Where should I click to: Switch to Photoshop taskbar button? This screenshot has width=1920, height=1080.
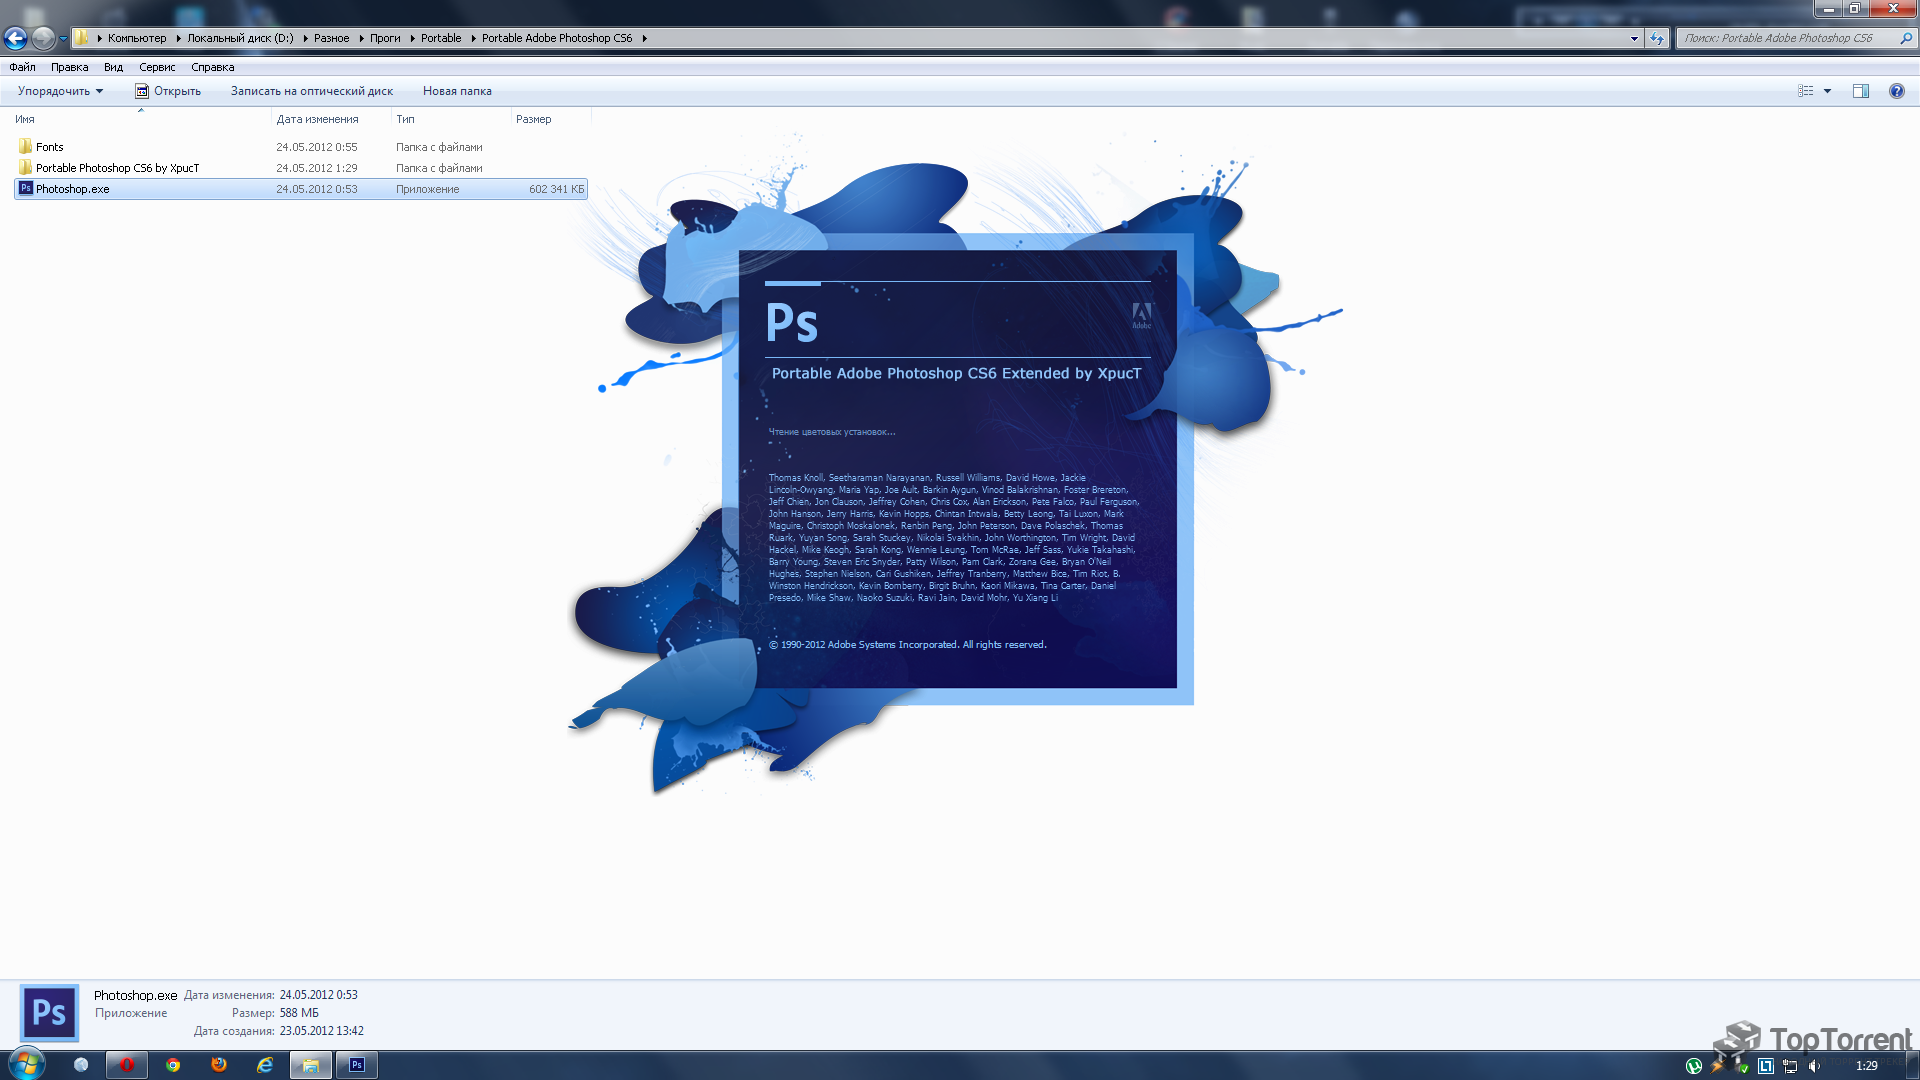(357, 1065)
